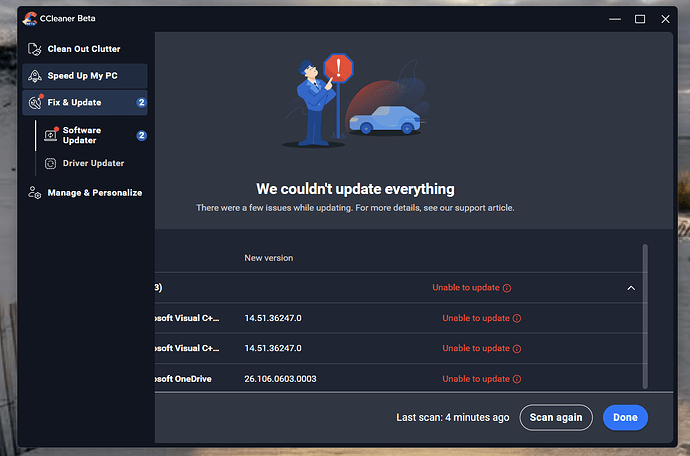Click the Microsoft OneDrive program name

[184, 379]
